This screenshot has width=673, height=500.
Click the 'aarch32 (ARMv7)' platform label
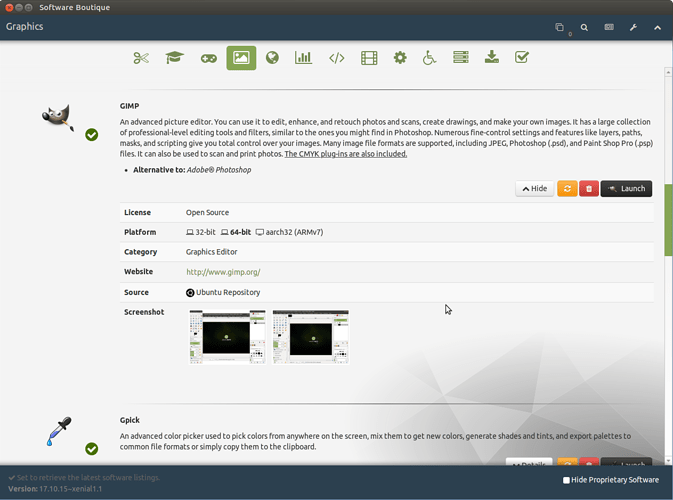point(294,232)
